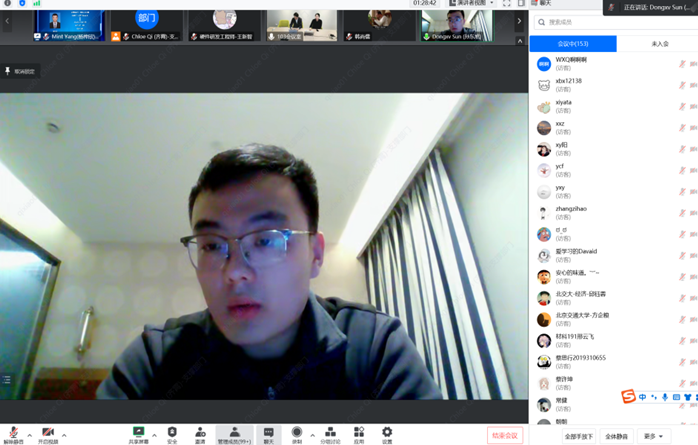Open the speaker view dropdown
The image size is (698, 445).
[469, 4]
